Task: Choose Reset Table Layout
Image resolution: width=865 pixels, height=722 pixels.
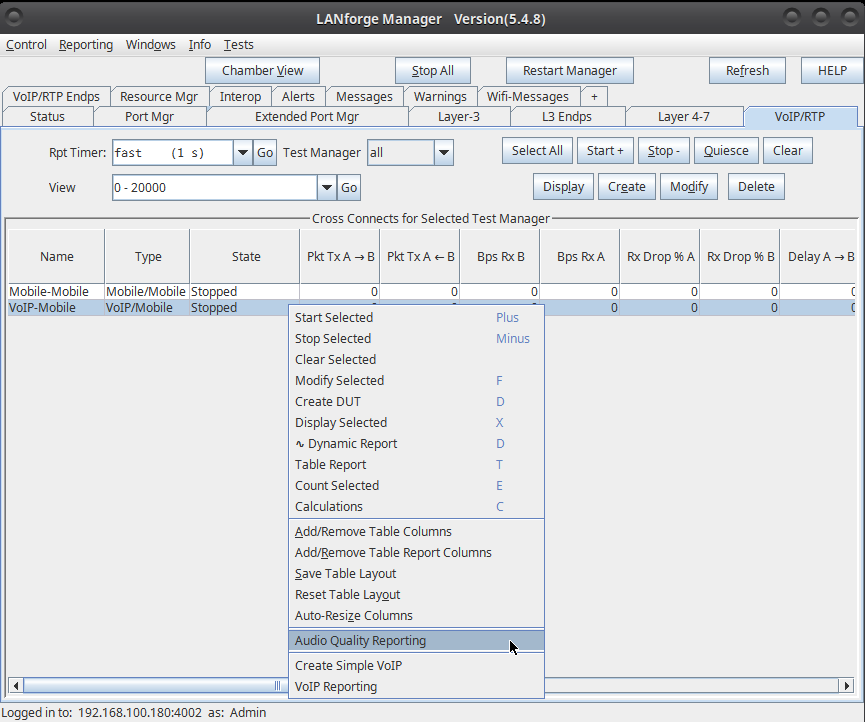Action: [417, 595]
